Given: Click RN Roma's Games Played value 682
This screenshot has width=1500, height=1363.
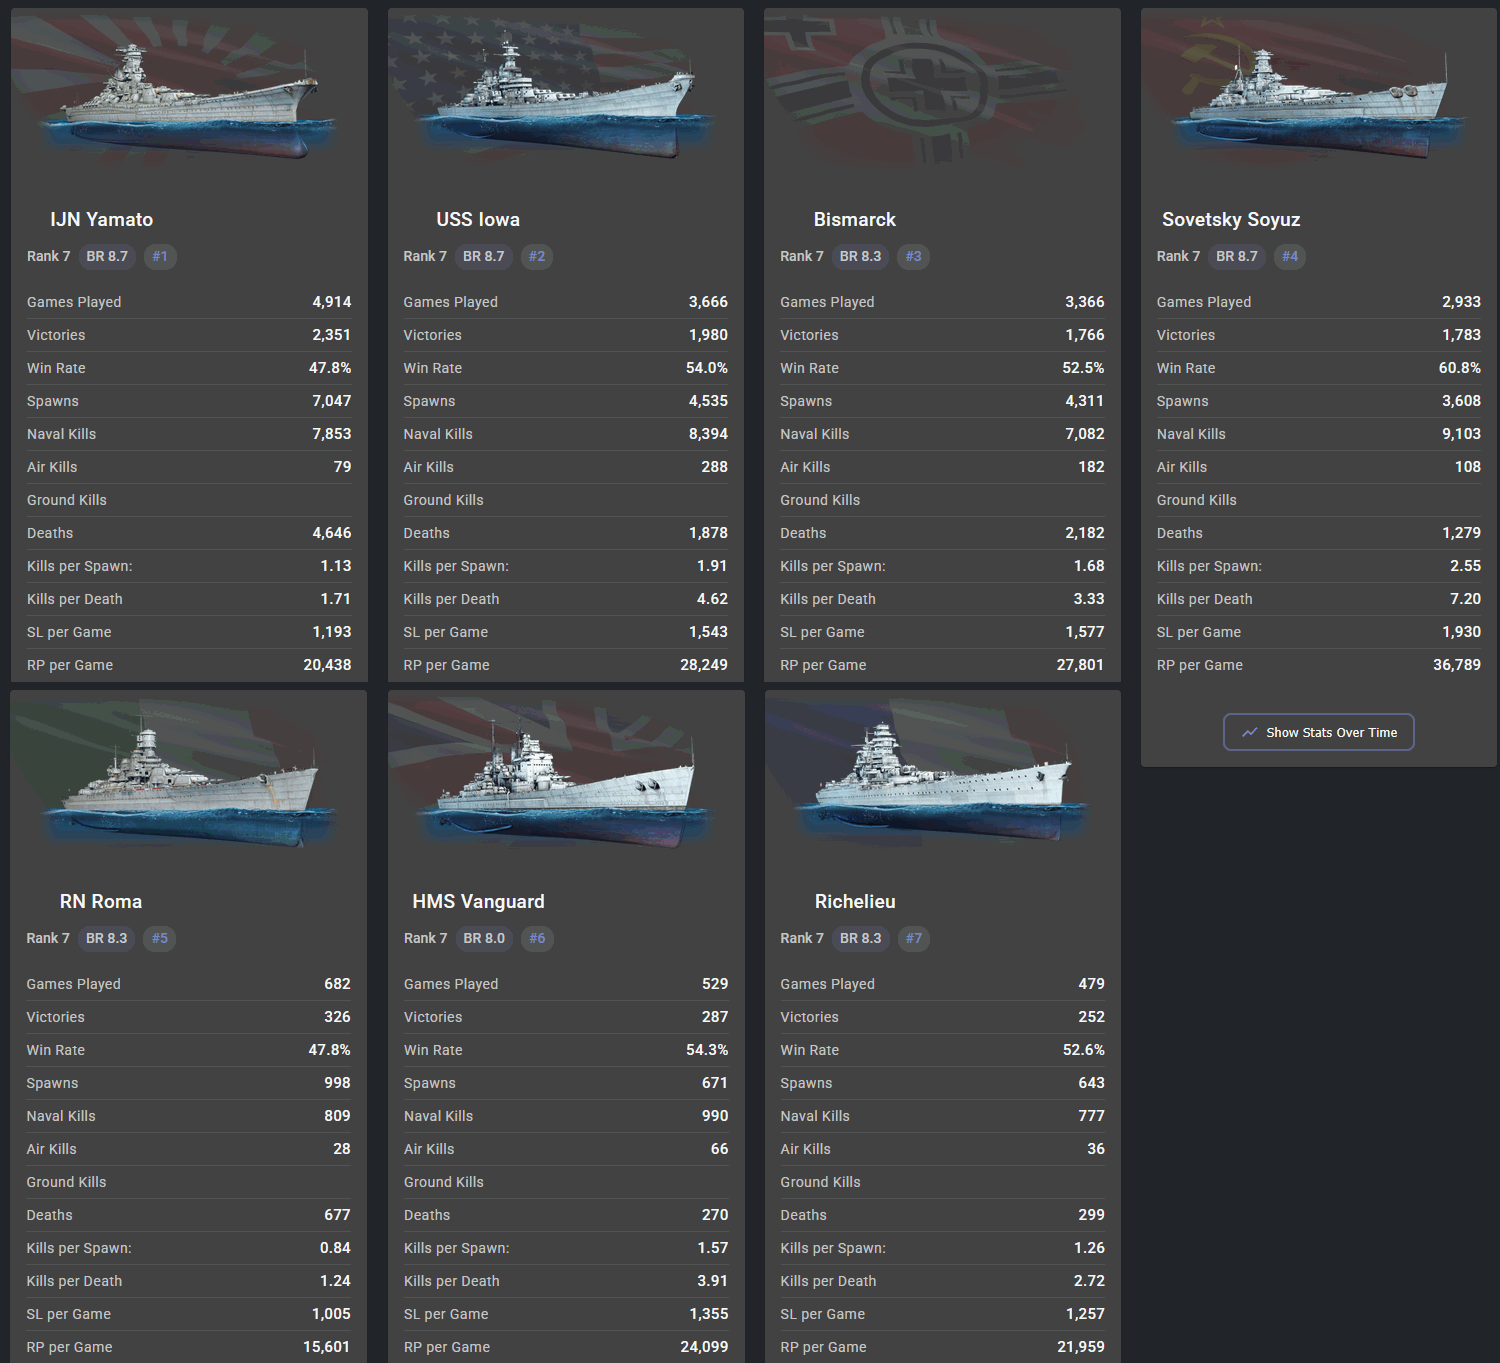Looking at the screenshot, I should click(337, 984).
